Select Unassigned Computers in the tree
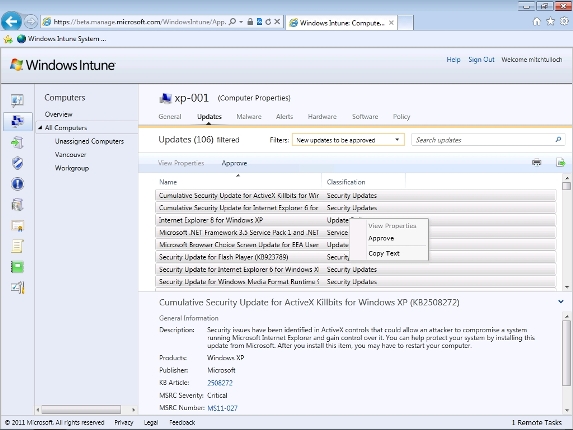 click(89, 141)
